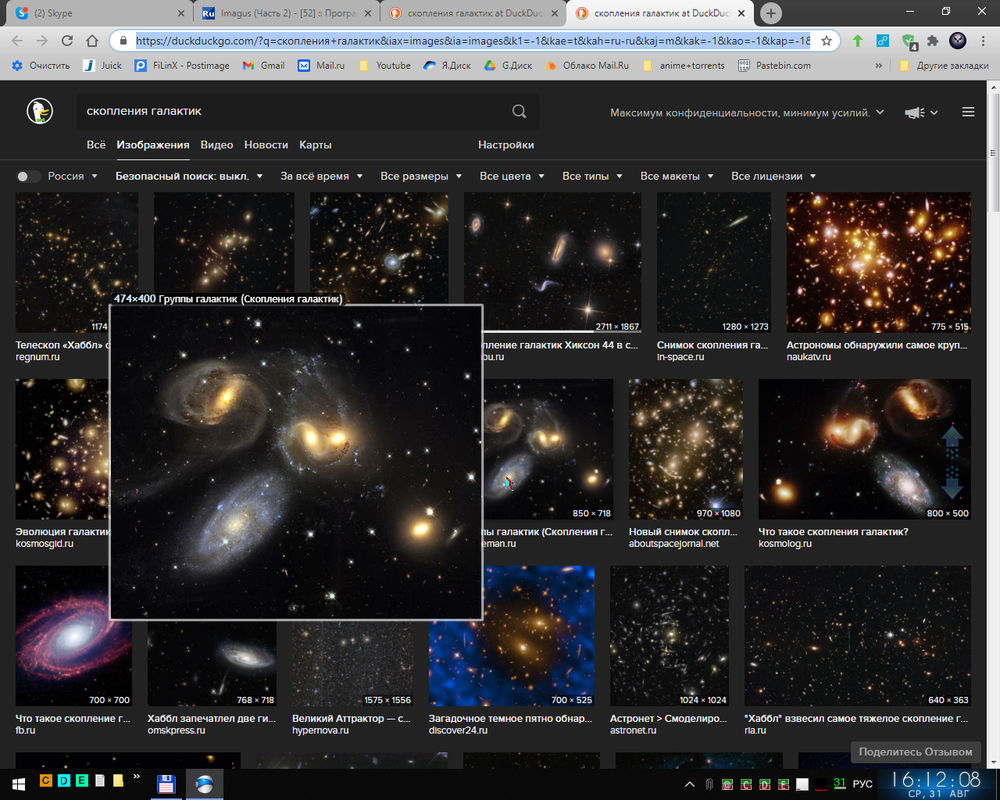Open the kosmolog.ru source link
The height and width of the screenshot is (800, 1000).
point(785,544)
